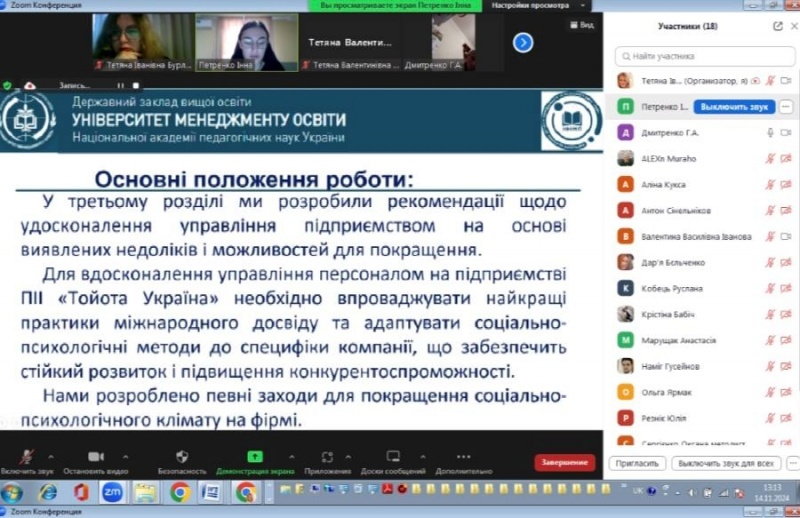The height and width of the screenshot is (518, 800).
Task: Open video options arrow next to Остановить видео
Action: 126,457
